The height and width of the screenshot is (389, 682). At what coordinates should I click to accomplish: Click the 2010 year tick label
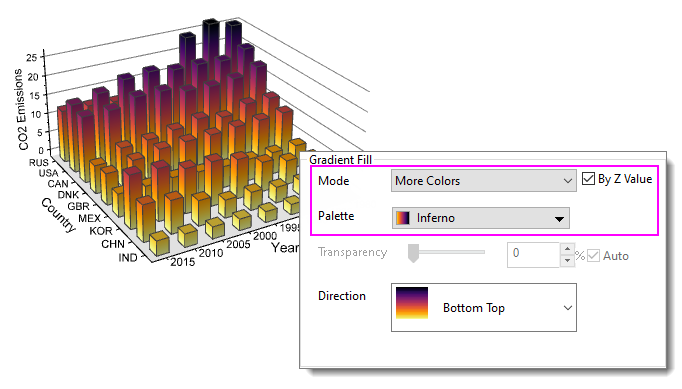click(211, 253)
